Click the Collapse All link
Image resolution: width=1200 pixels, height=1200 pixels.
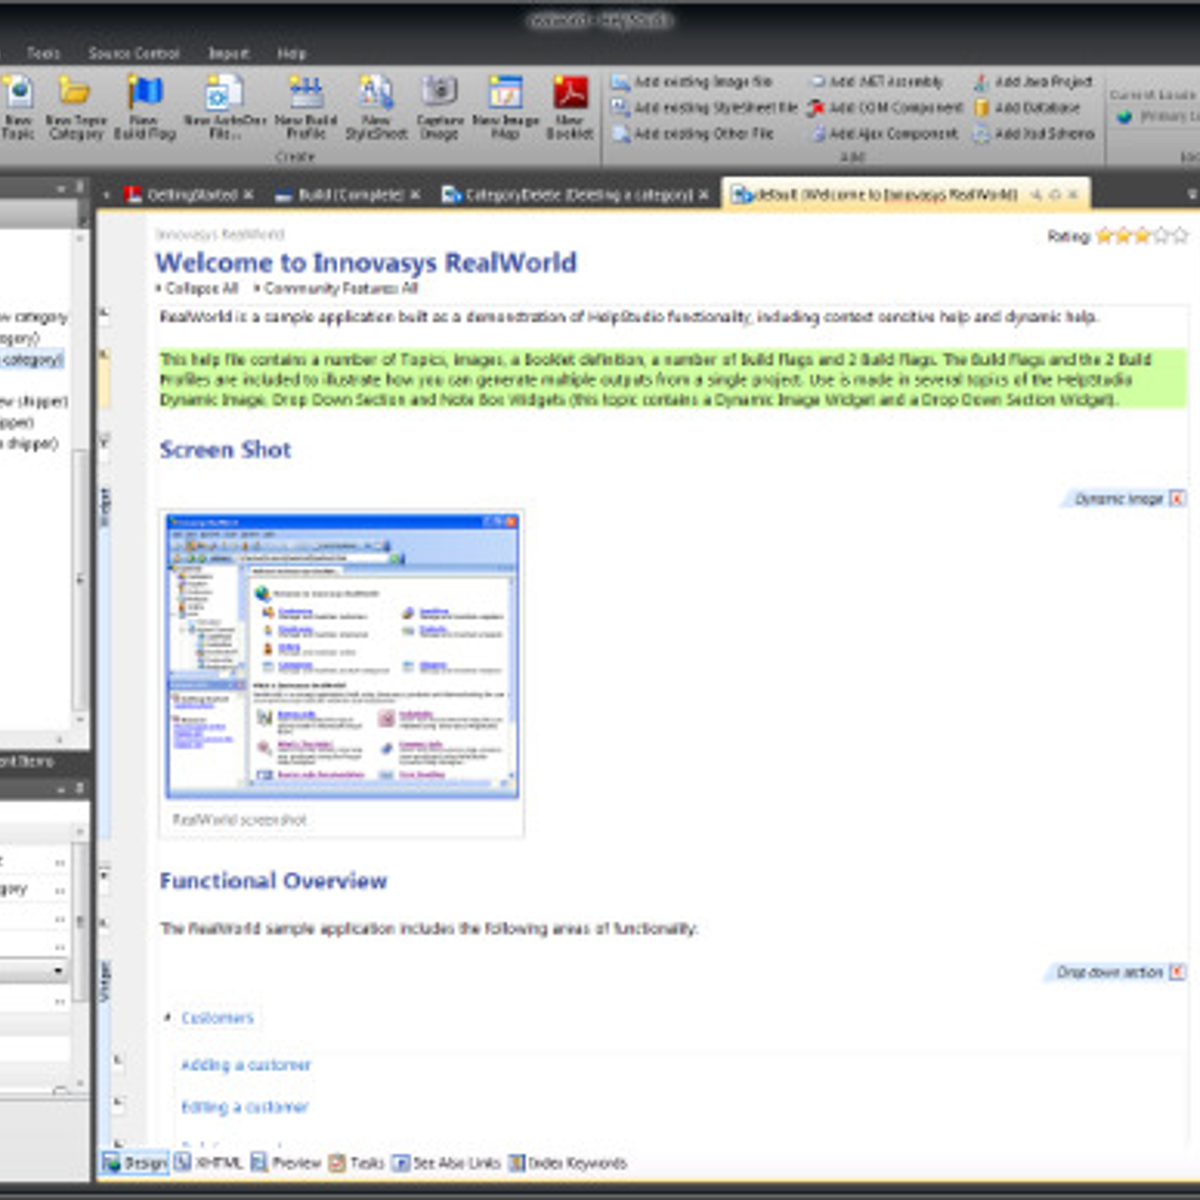201,288
